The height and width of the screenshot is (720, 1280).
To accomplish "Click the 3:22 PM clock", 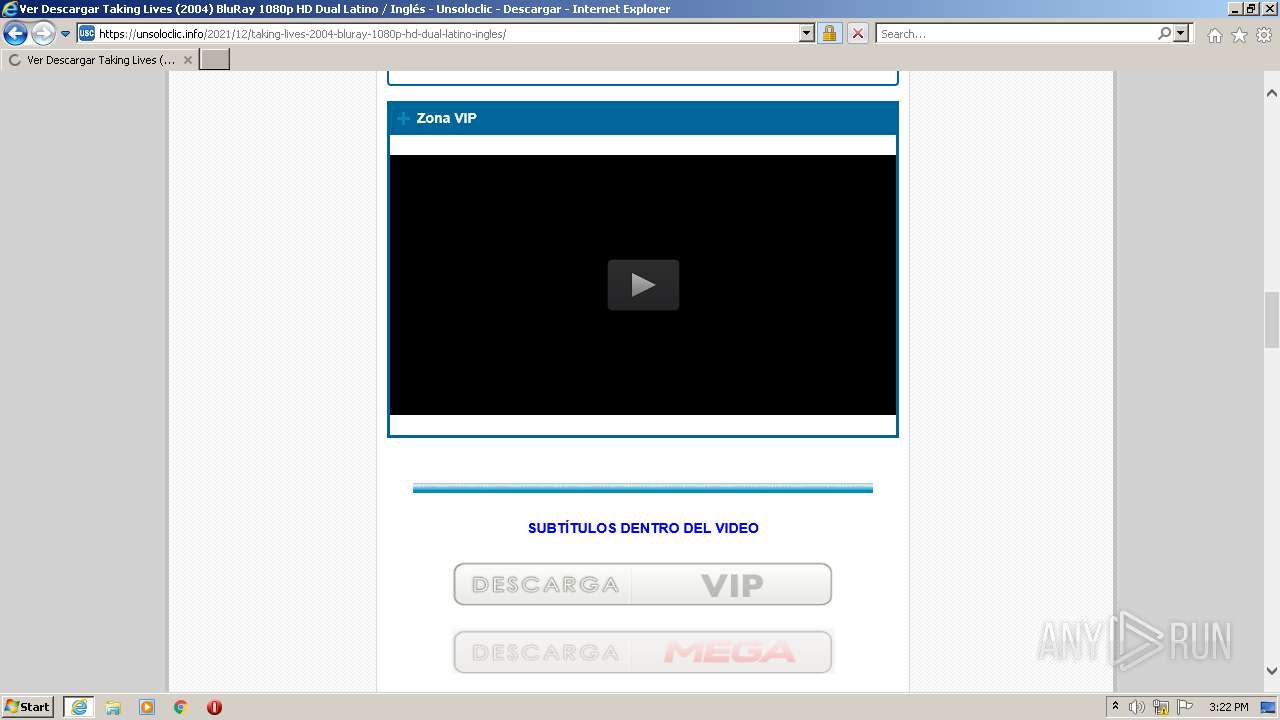I will coord(1228,707).
